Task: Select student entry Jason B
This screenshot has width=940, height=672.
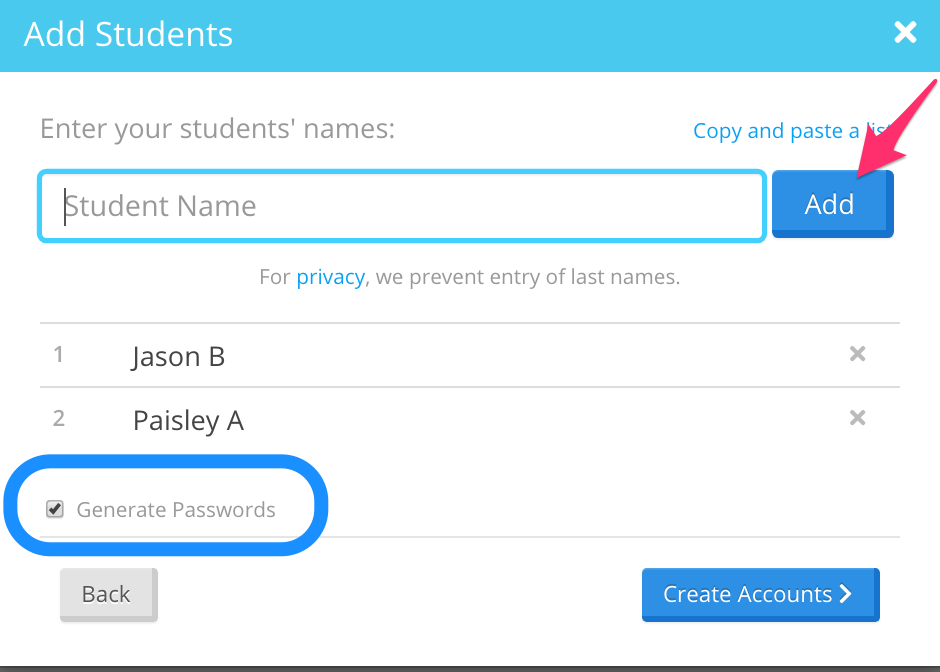Action: tap(178, 356)
